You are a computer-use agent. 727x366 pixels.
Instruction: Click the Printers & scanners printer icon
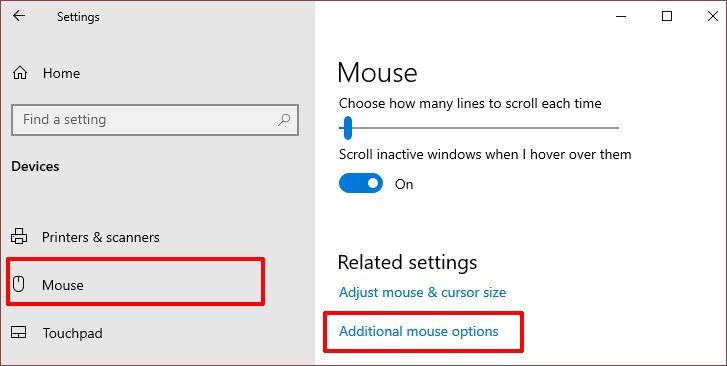(x=19, y=237)
